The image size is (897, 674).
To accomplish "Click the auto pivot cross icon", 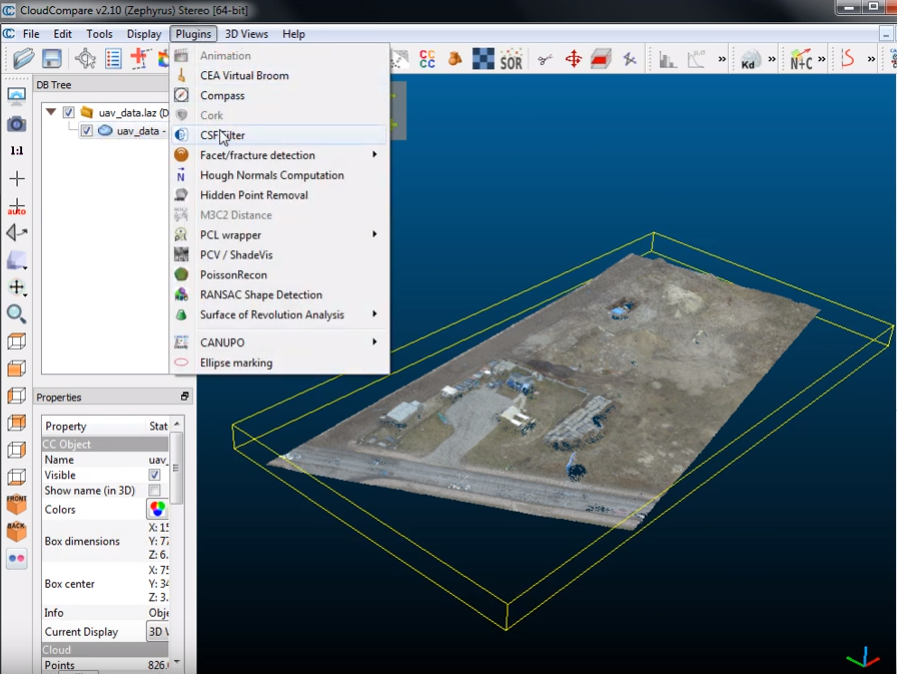I will tap(17, 207).
